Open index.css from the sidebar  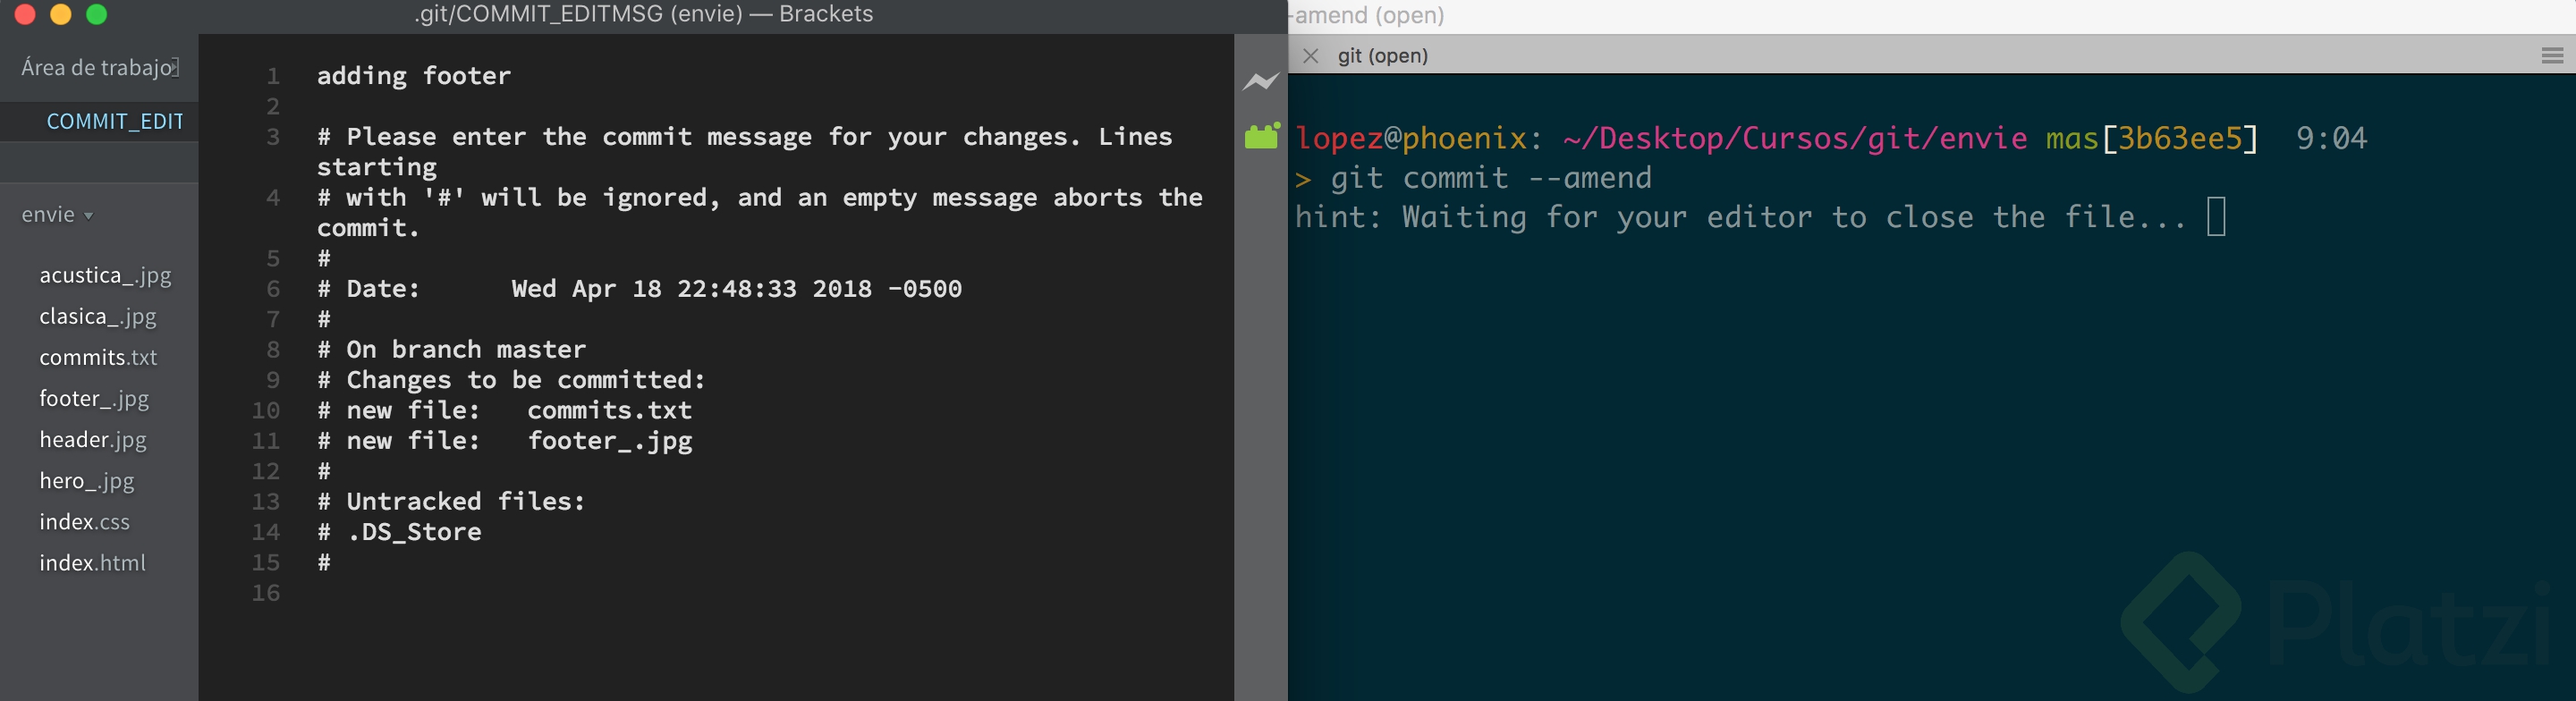[84, 522]
